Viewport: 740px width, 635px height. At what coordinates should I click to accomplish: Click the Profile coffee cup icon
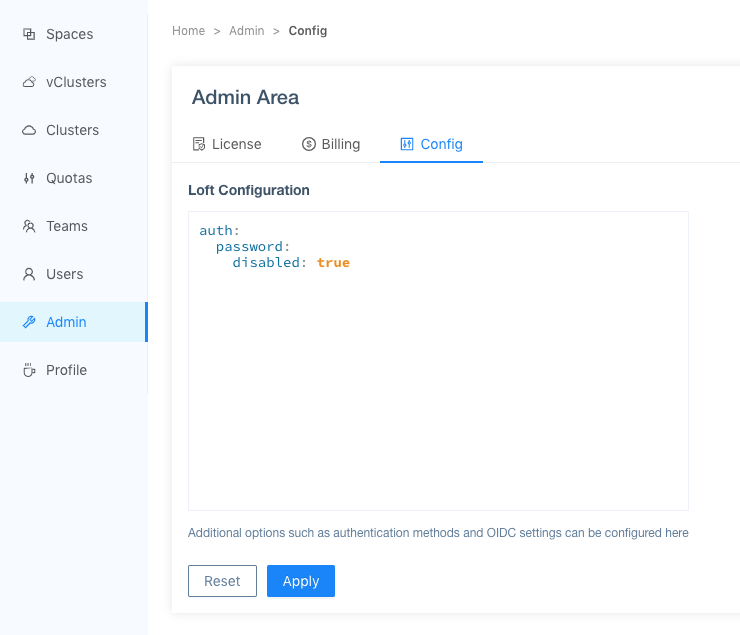(x=29, y=370)
